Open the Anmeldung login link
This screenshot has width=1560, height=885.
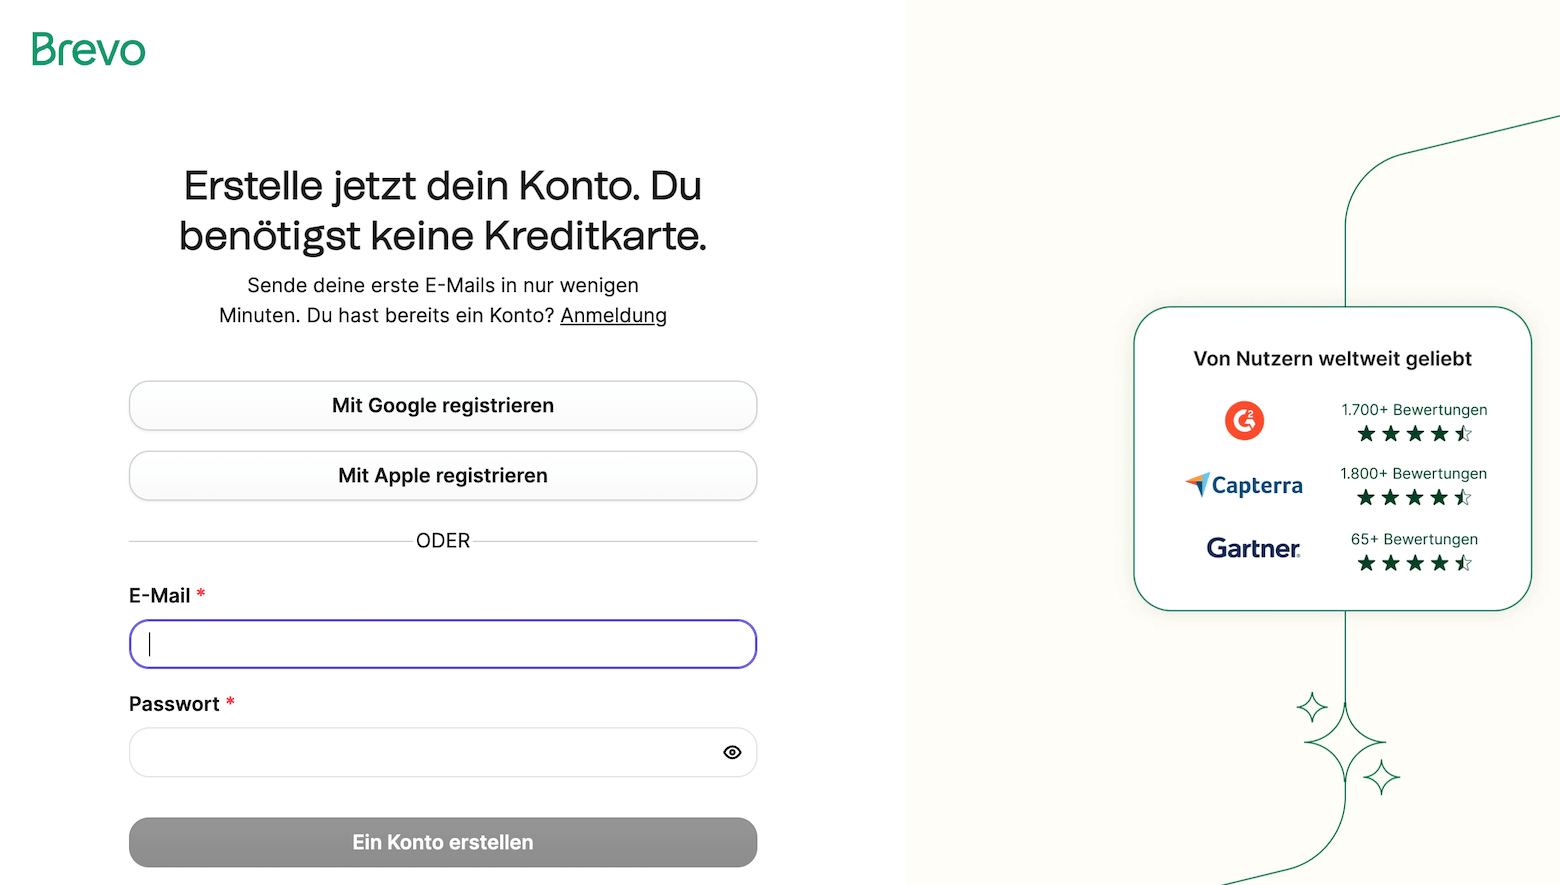613,315
